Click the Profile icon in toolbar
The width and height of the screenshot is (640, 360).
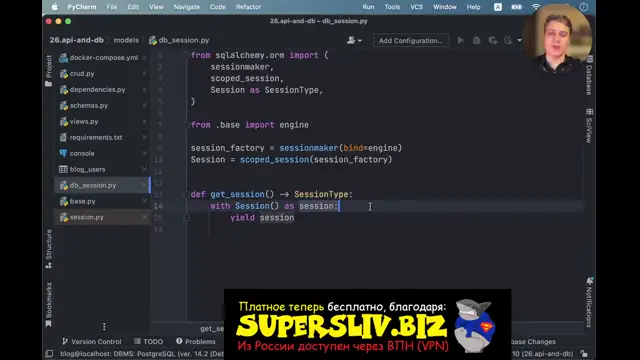[x=508, y=40]
